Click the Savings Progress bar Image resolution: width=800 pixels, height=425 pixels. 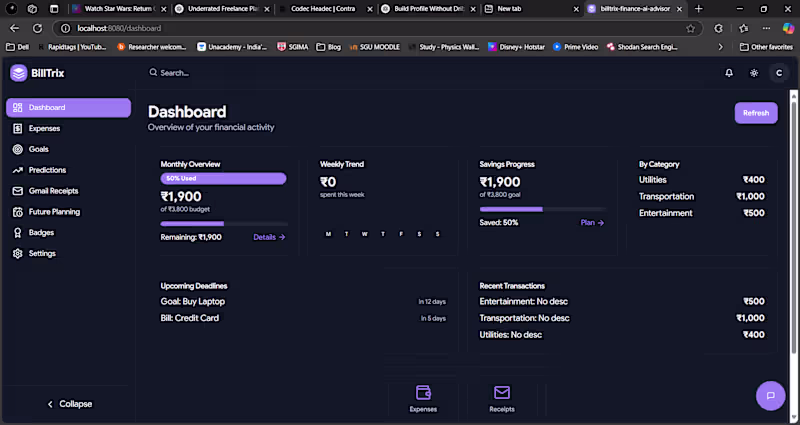pos(543,209)
